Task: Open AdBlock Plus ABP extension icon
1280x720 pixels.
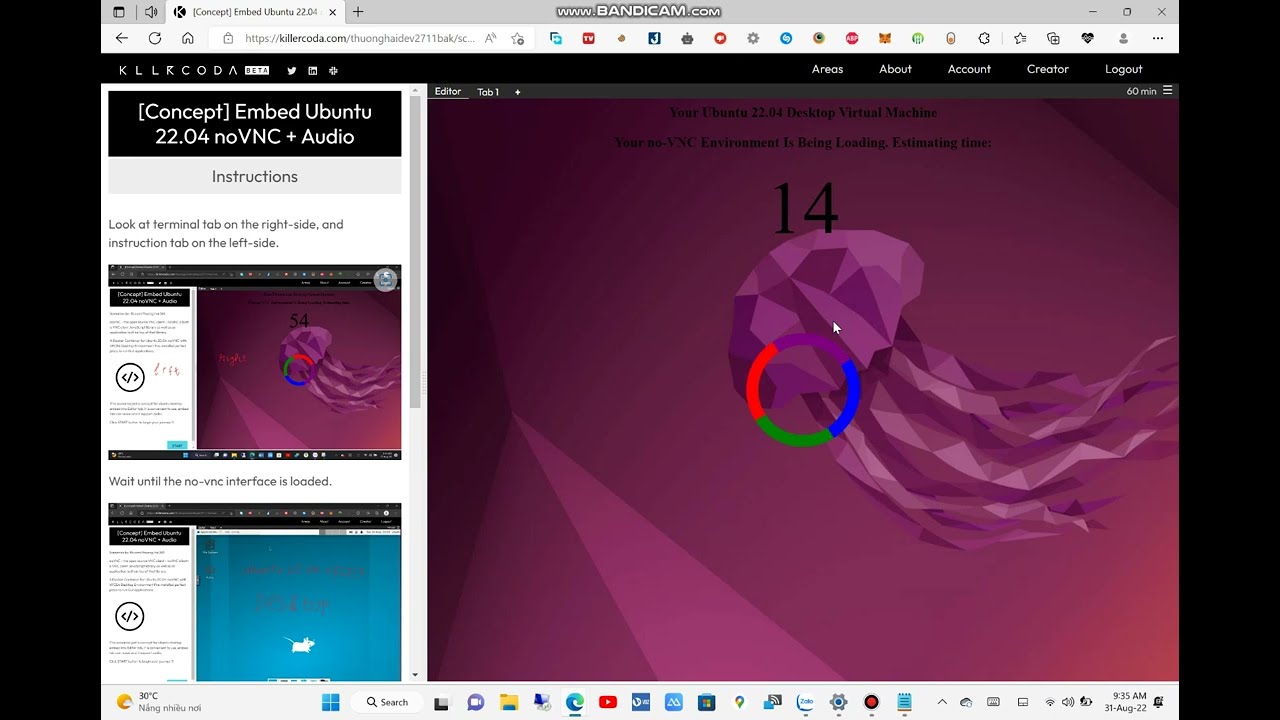Action: (x=852, y=38)
